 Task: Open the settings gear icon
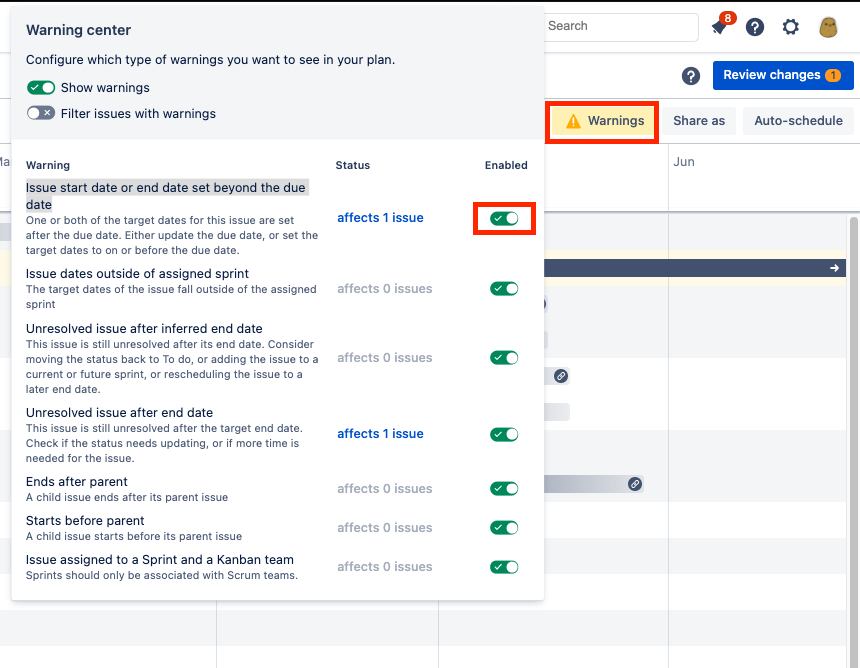(x=790, y=27)
